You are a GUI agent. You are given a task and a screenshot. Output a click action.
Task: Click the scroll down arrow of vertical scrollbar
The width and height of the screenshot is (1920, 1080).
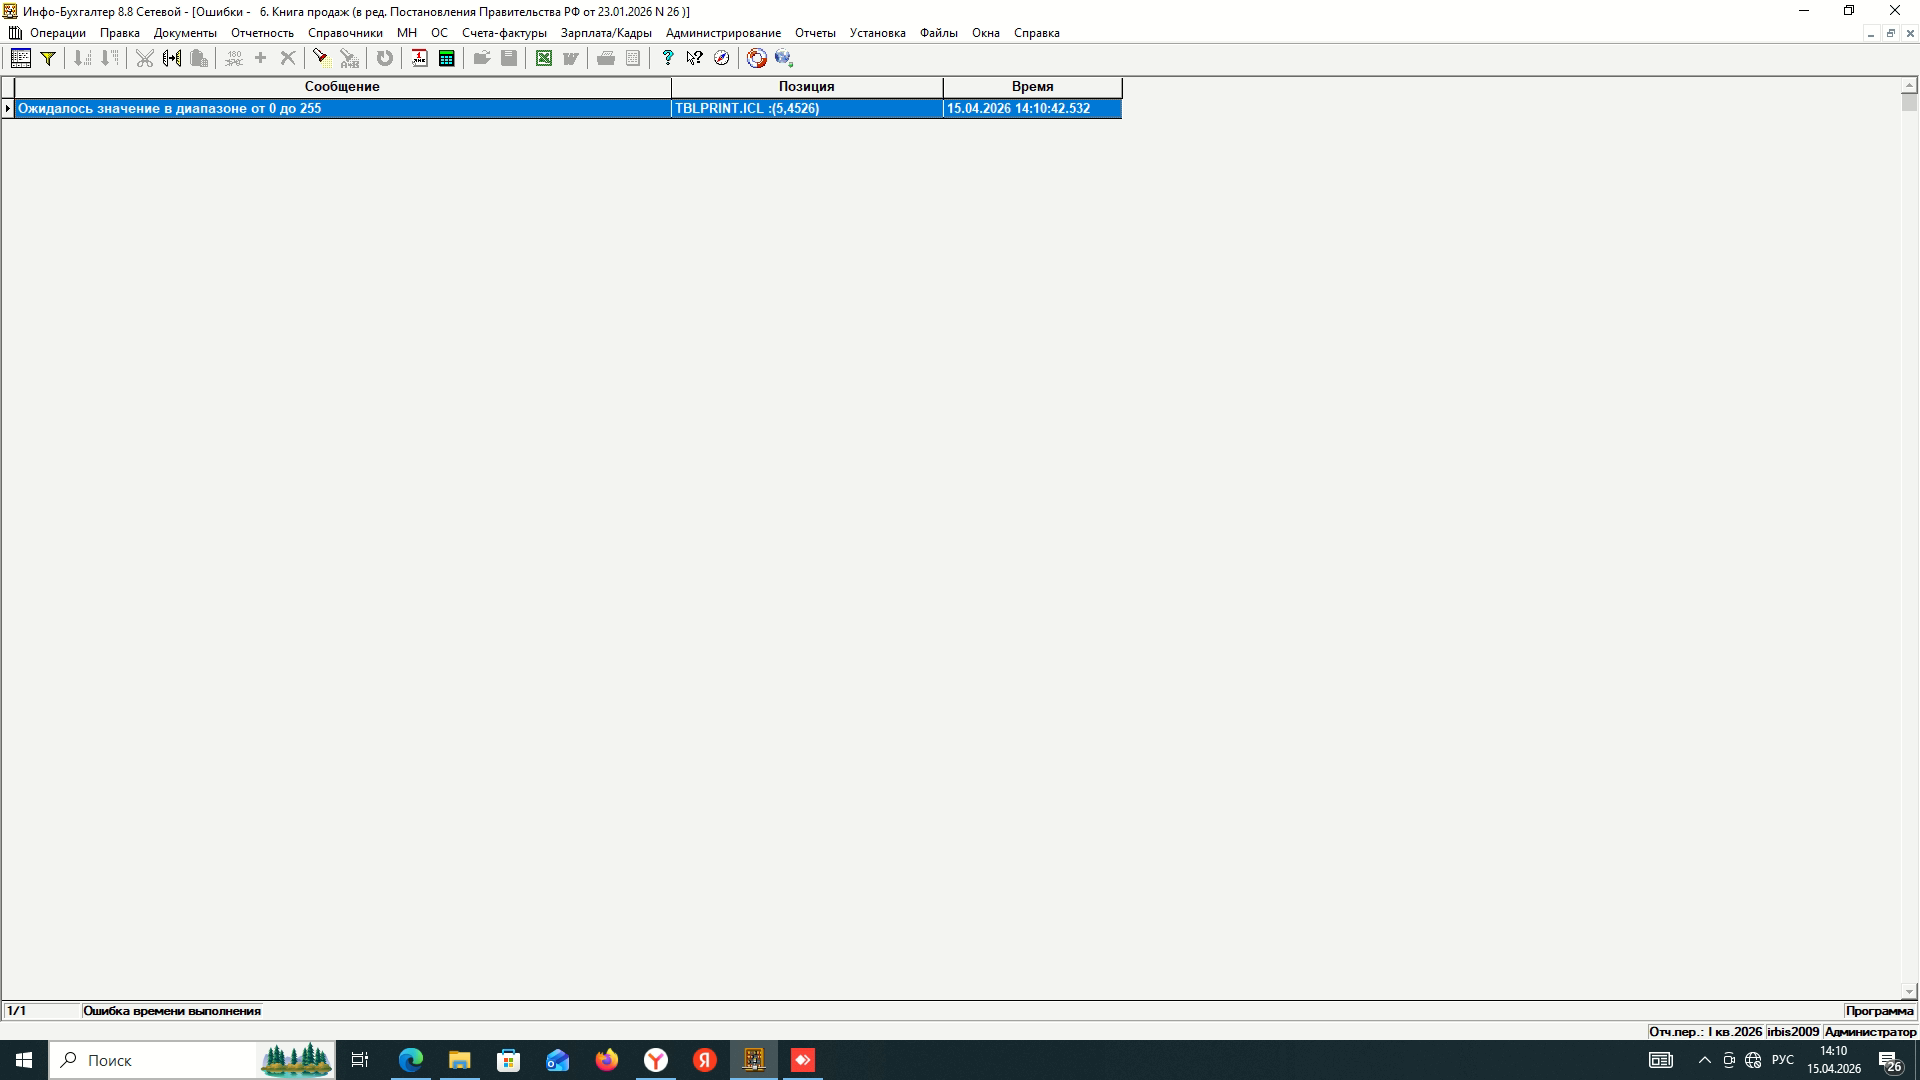tap(1909, 992)
